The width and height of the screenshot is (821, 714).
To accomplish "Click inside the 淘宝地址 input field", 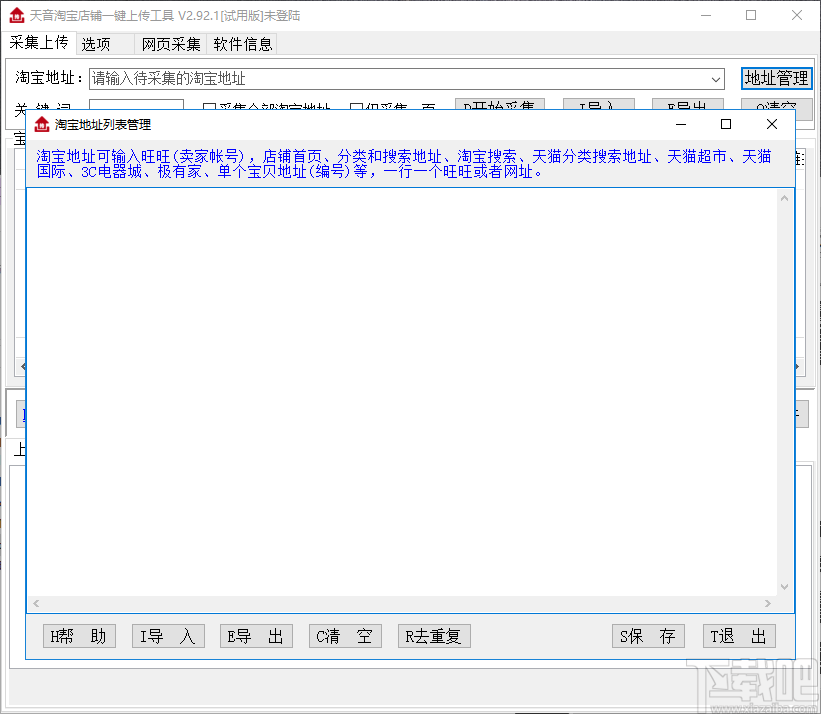I will tap(400, 78).
